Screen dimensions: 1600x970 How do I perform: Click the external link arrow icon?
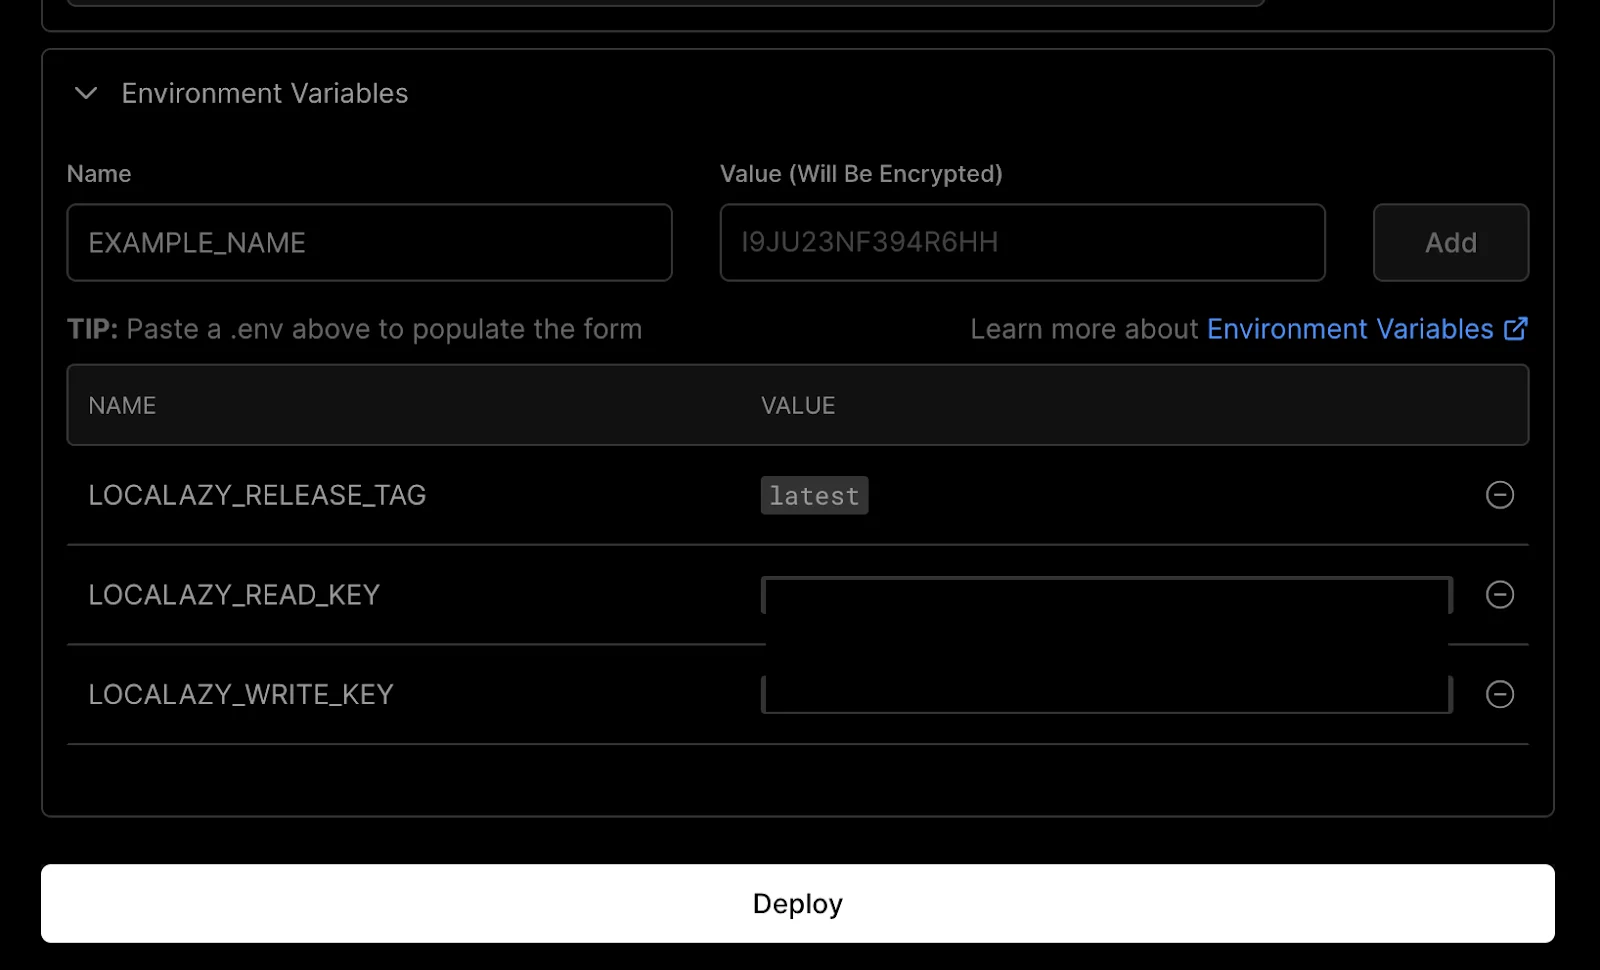point(1516,329)
